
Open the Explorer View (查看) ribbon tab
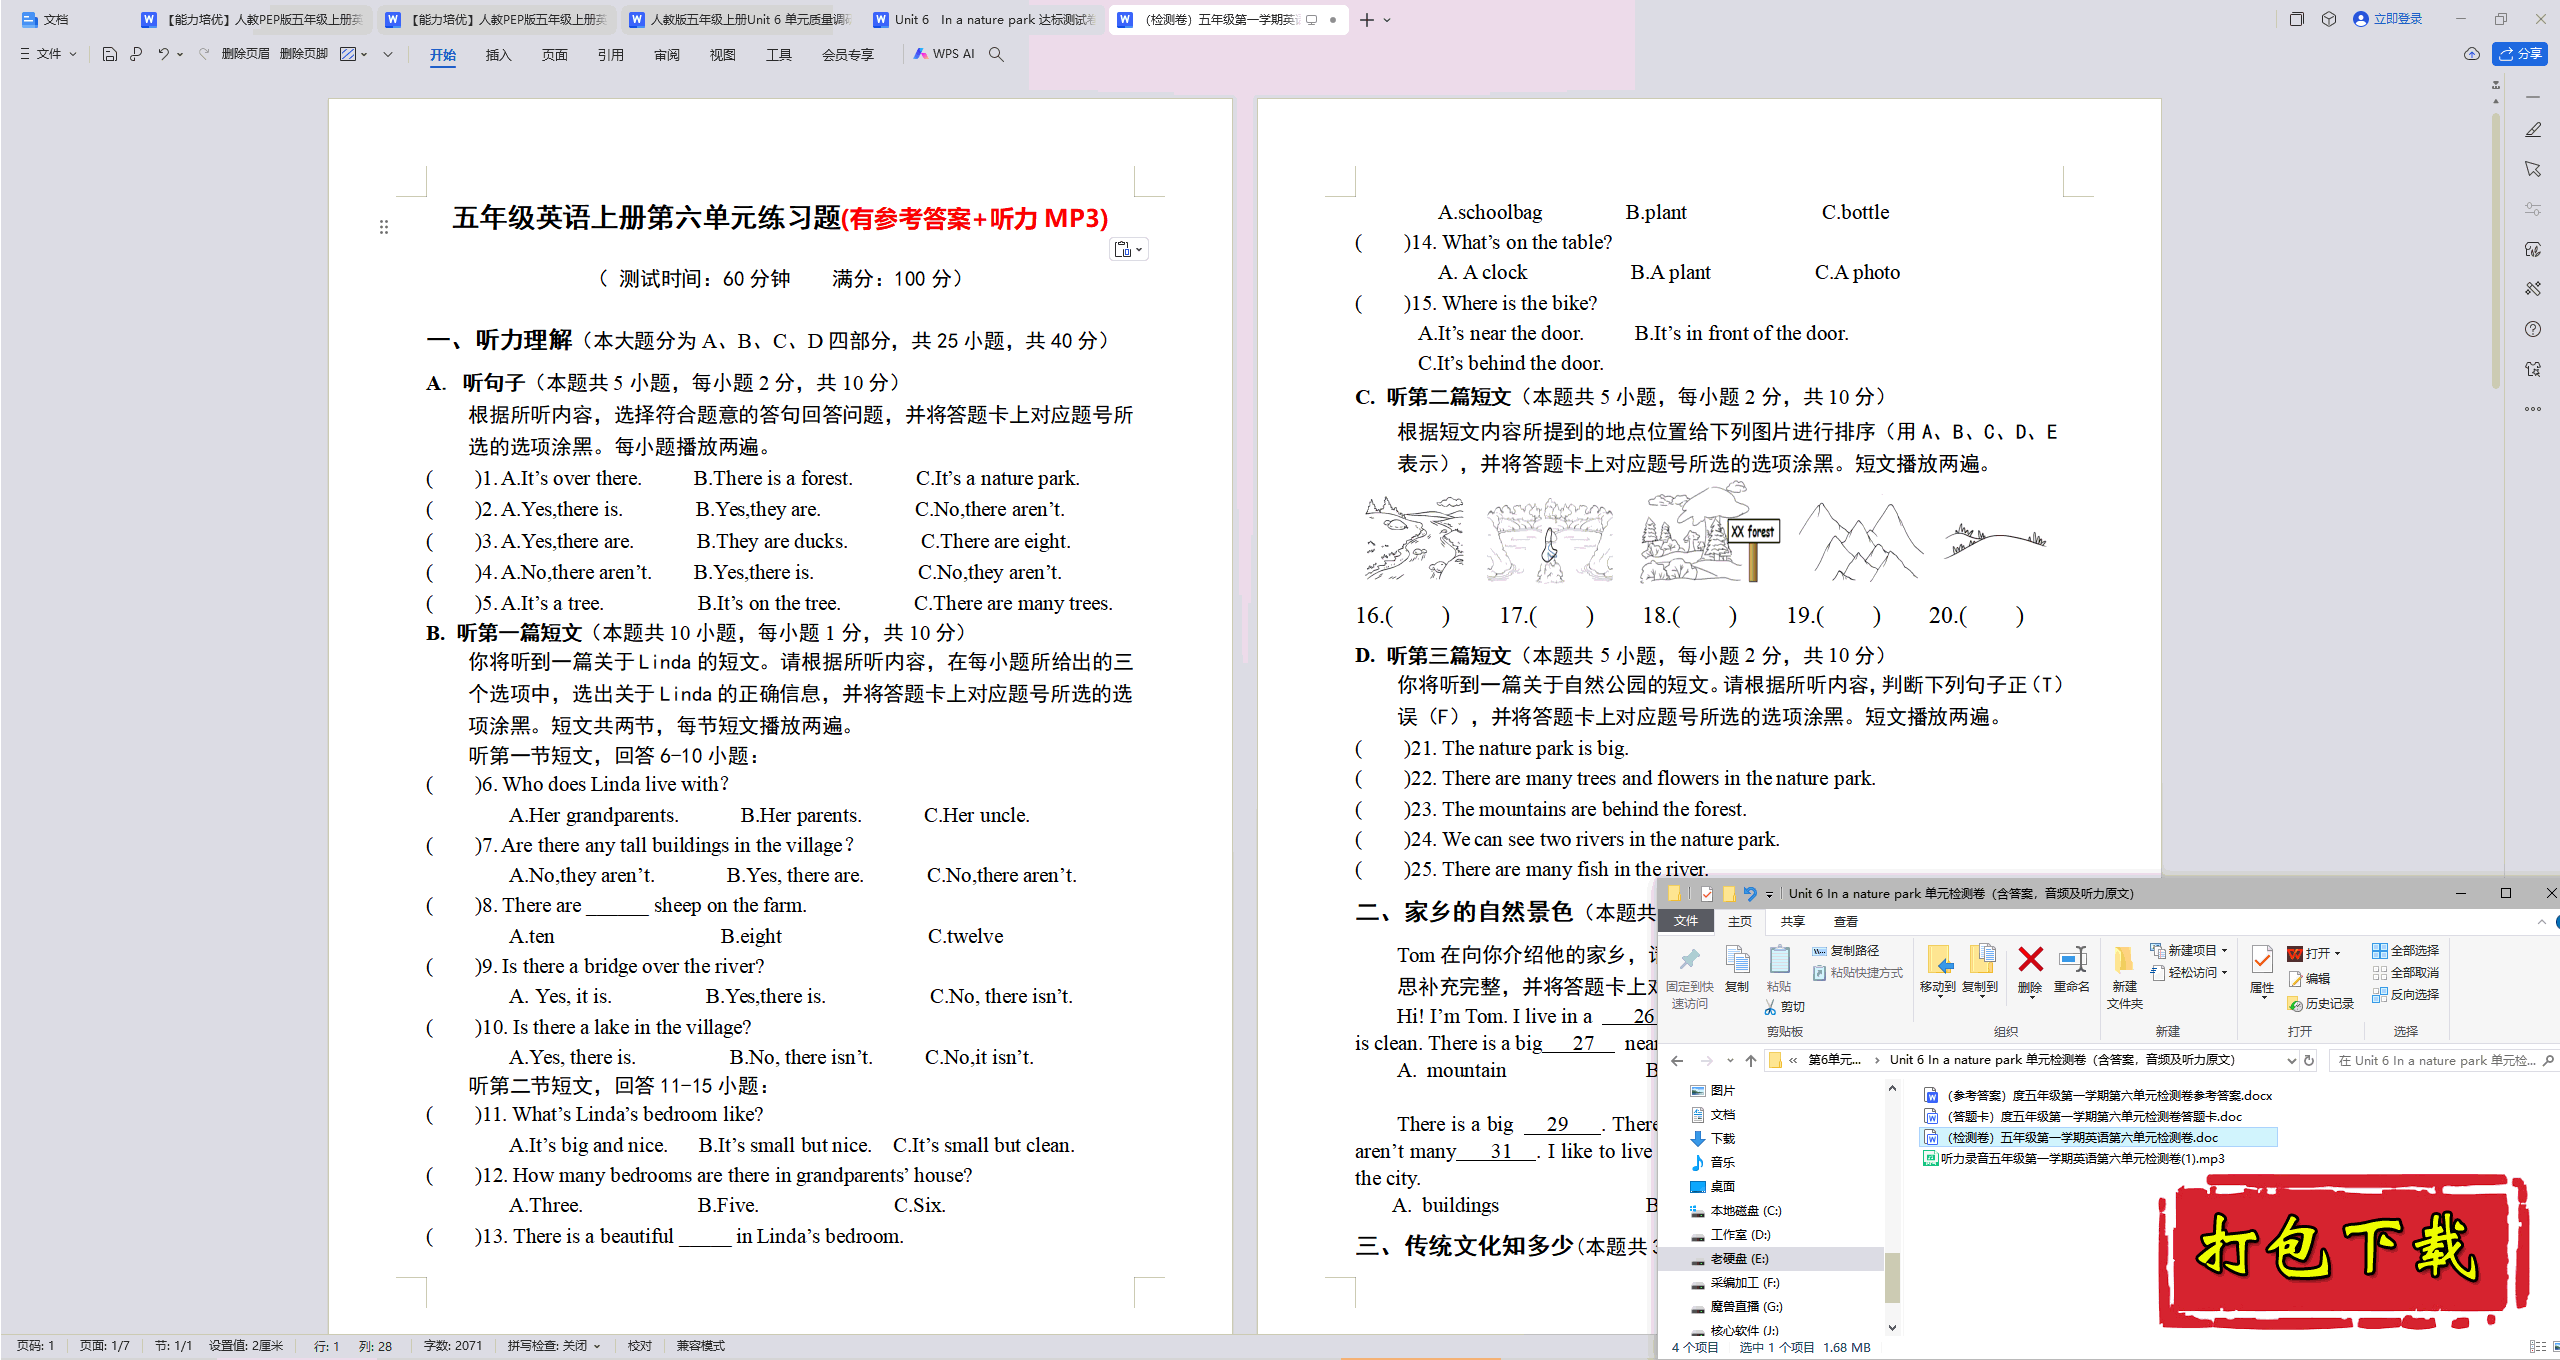1846,921
